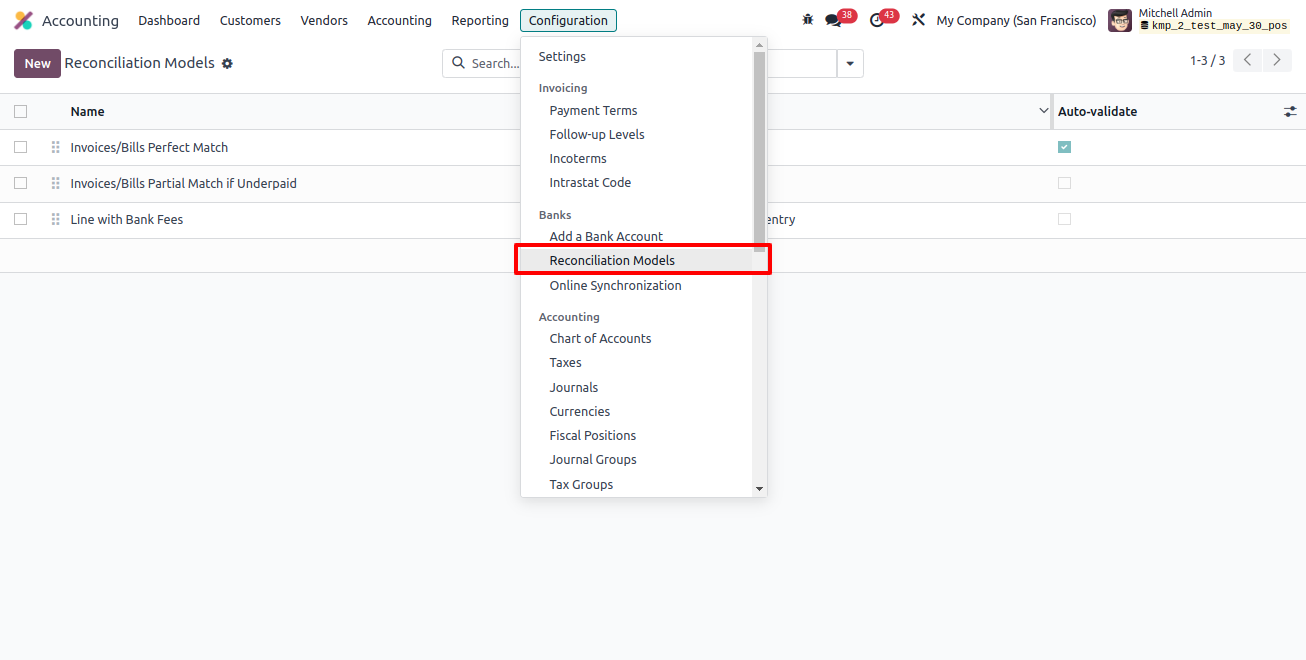
Task: Grab drag handle of Invoices/Bills Perfect Match
Action: (x=56, y=147)
